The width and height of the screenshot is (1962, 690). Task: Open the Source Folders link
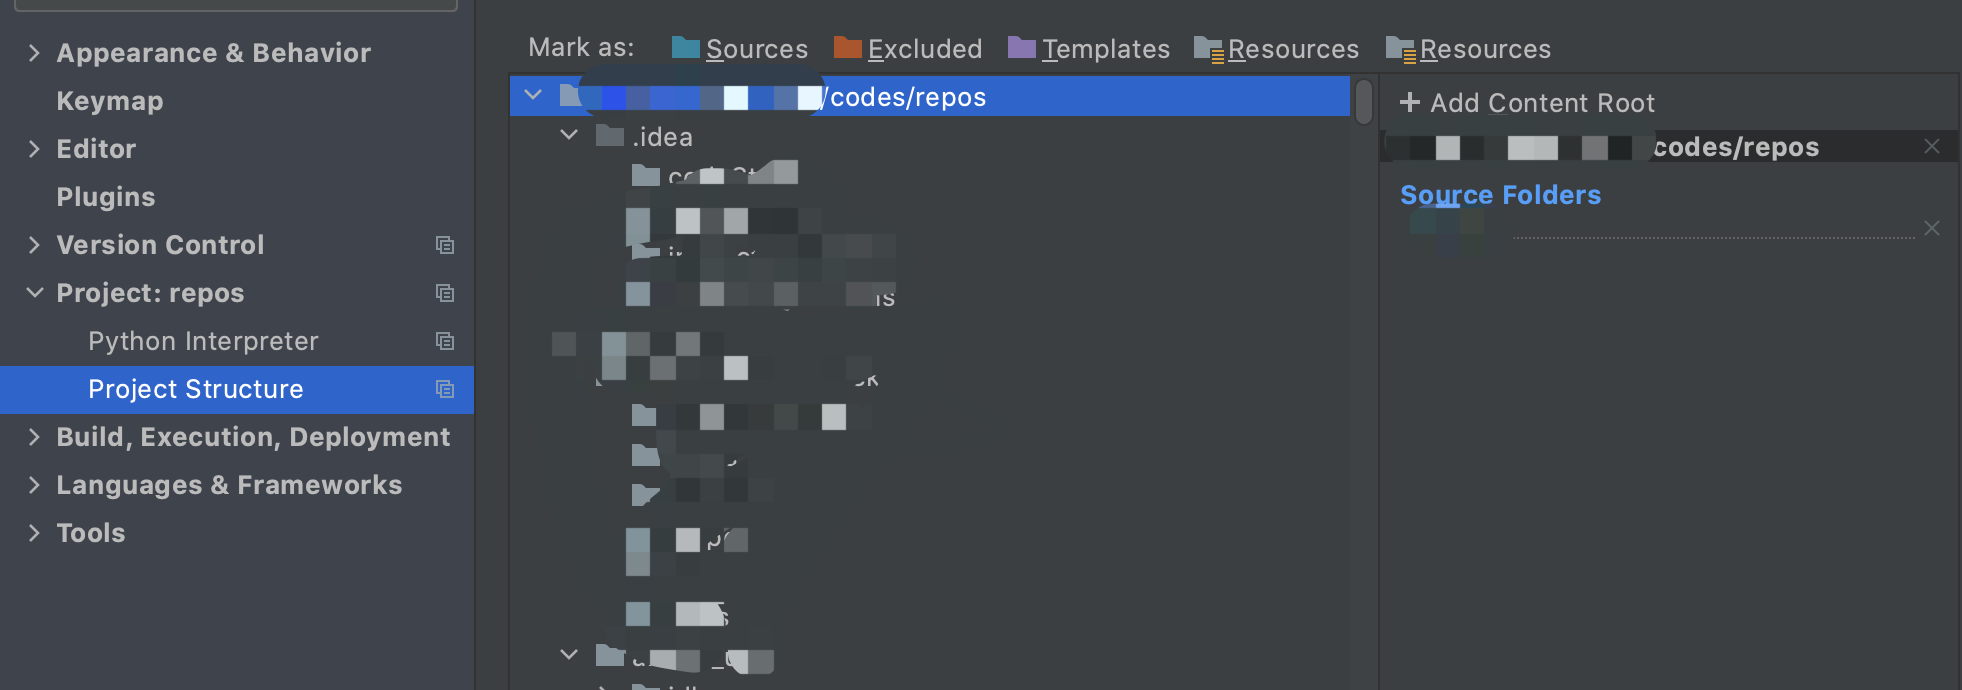click(1499, 195)
